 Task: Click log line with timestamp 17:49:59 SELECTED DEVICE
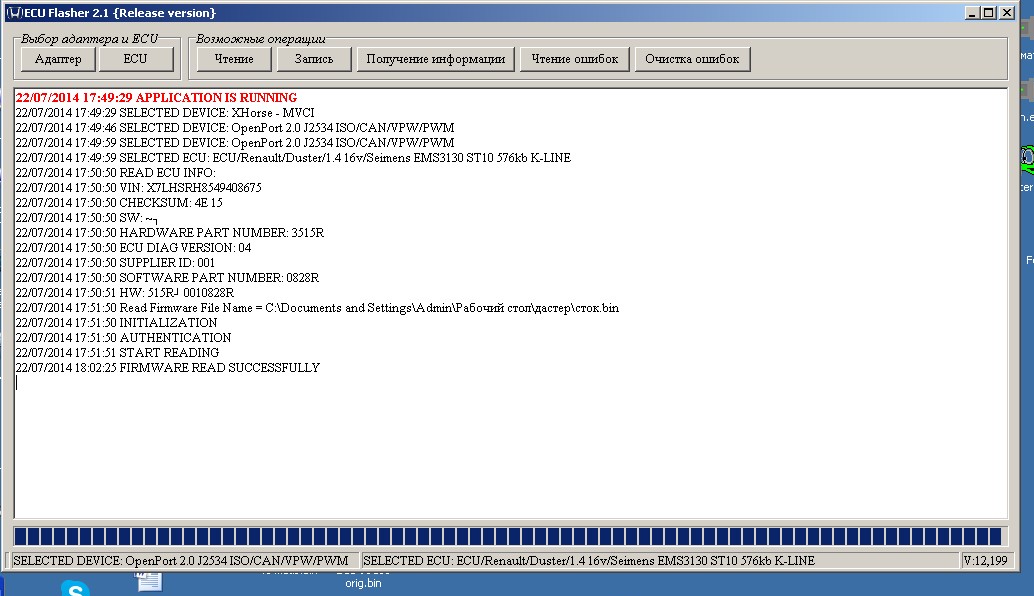(235, 143)
